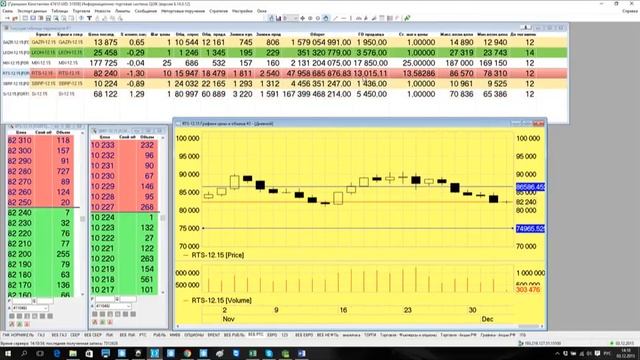
Task: Click the РУС language indicator in the system tray
Action: coord(607,353)
